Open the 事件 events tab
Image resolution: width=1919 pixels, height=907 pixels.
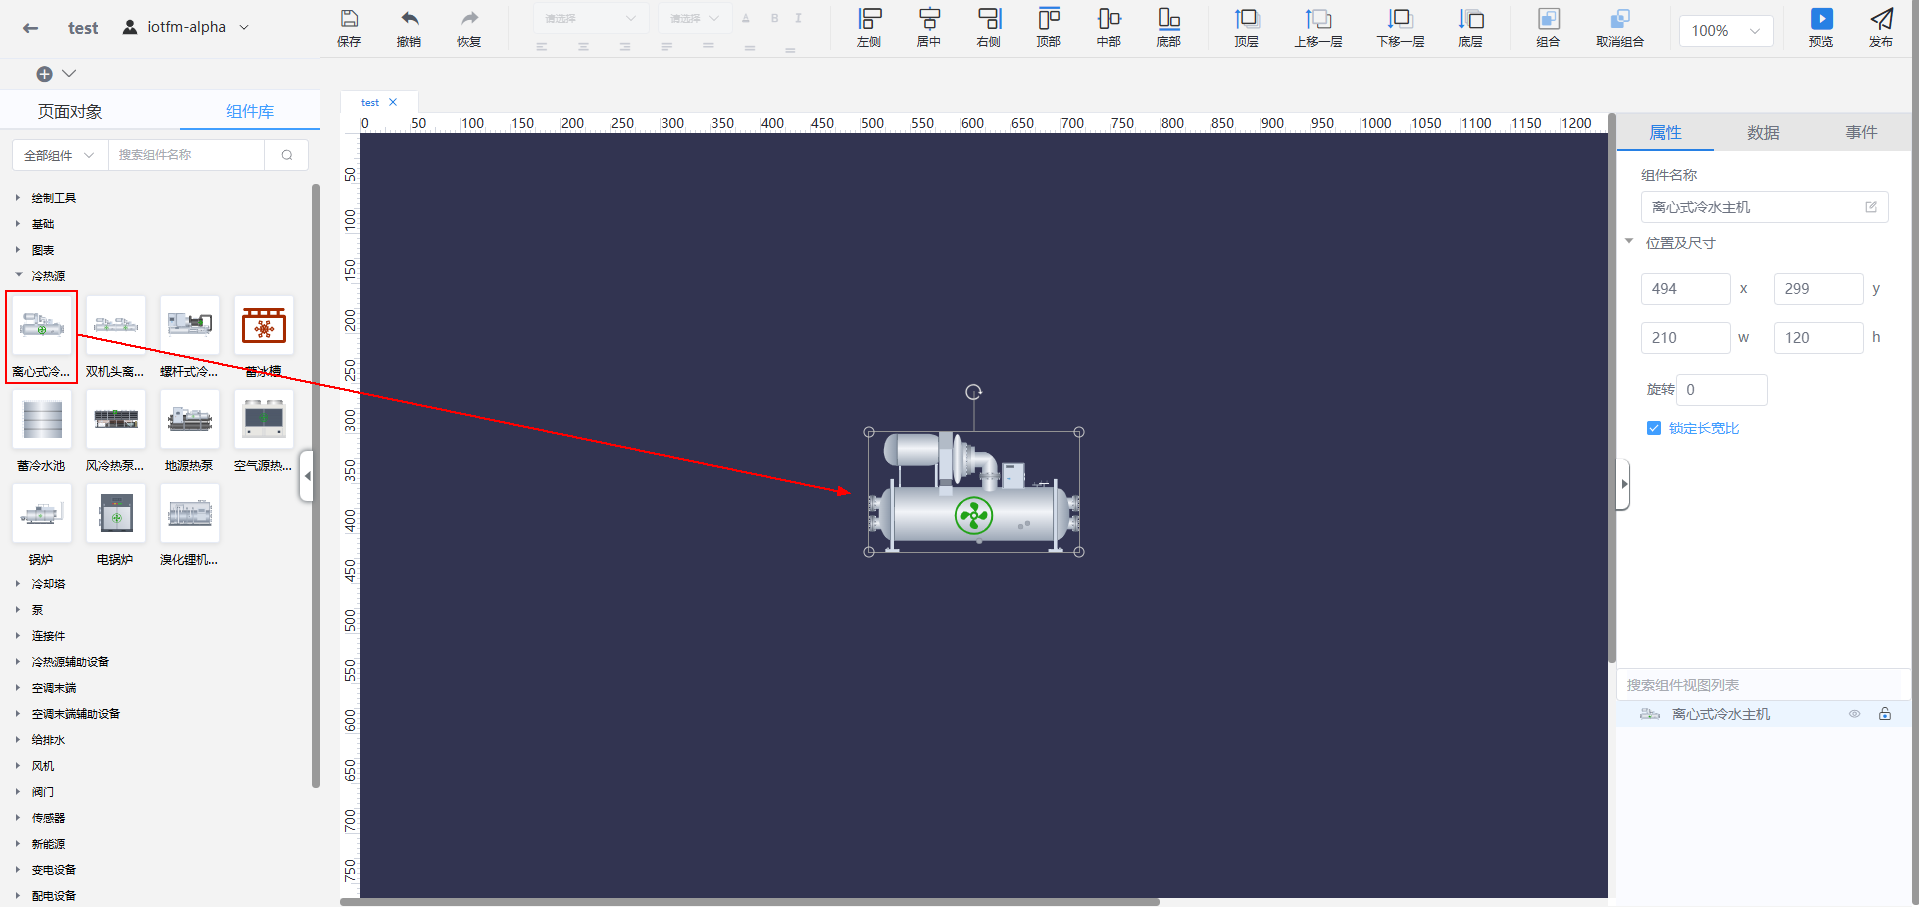(x=1861, y=132)
